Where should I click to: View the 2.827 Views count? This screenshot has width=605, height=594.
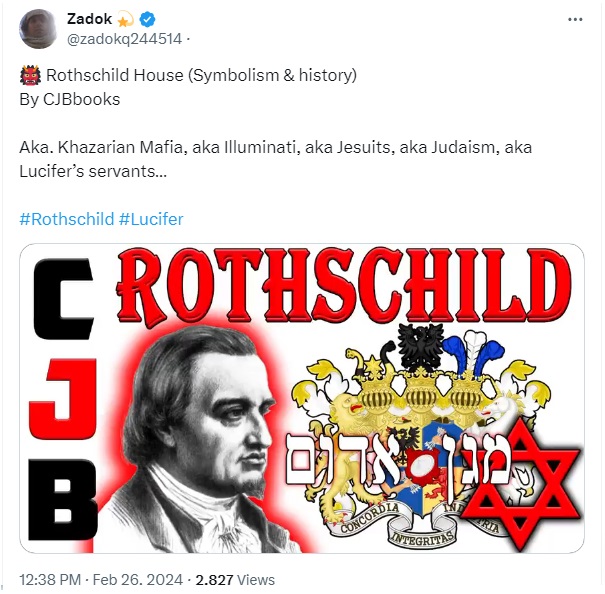[235, 580]
